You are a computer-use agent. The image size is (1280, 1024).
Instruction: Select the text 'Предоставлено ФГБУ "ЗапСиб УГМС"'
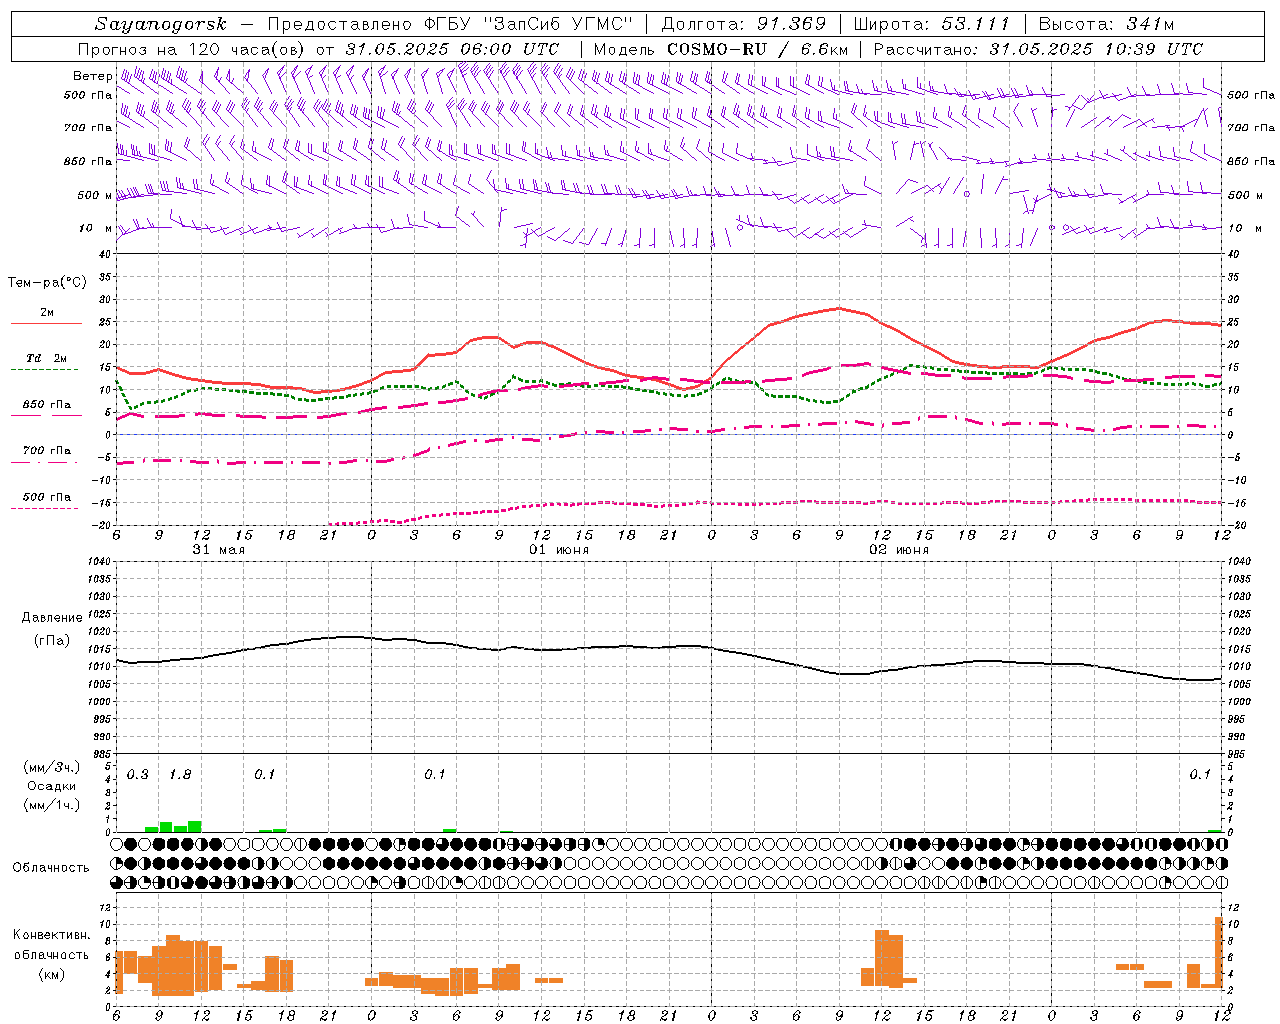(x=451, y=24)
